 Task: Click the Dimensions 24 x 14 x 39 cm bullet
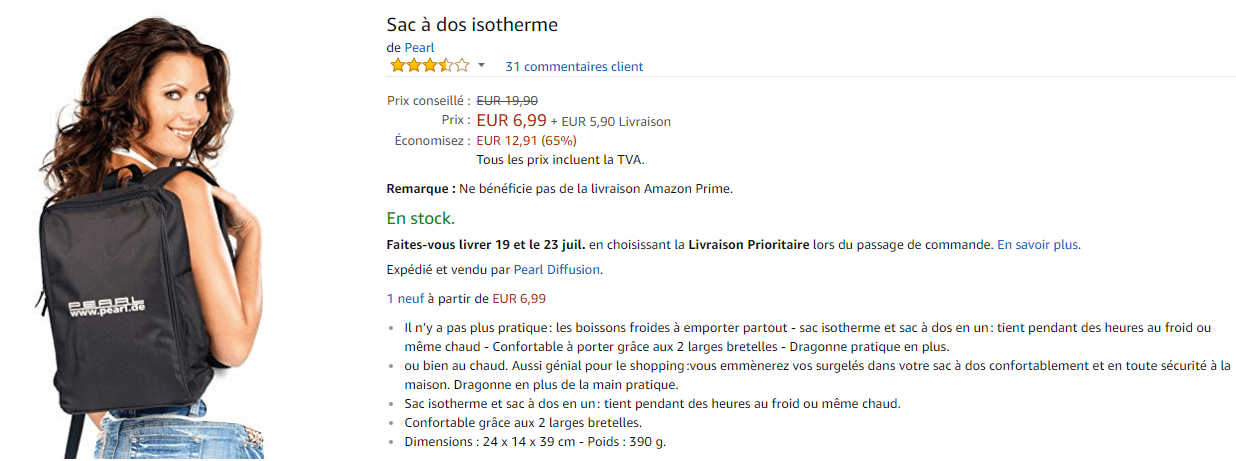click(535, 441)
